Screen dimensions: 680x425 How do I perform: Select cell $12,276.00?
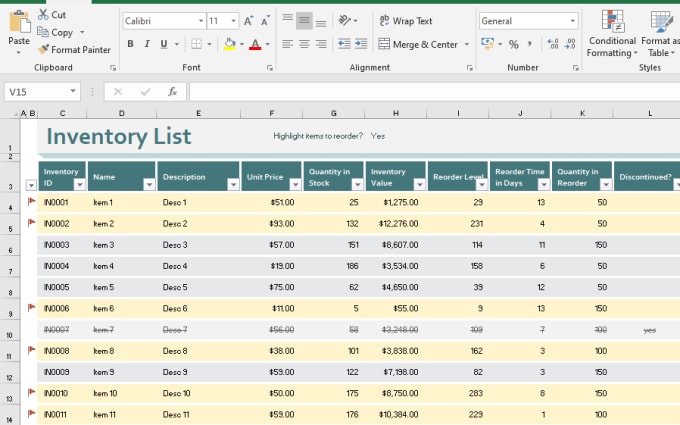(398, 224)
